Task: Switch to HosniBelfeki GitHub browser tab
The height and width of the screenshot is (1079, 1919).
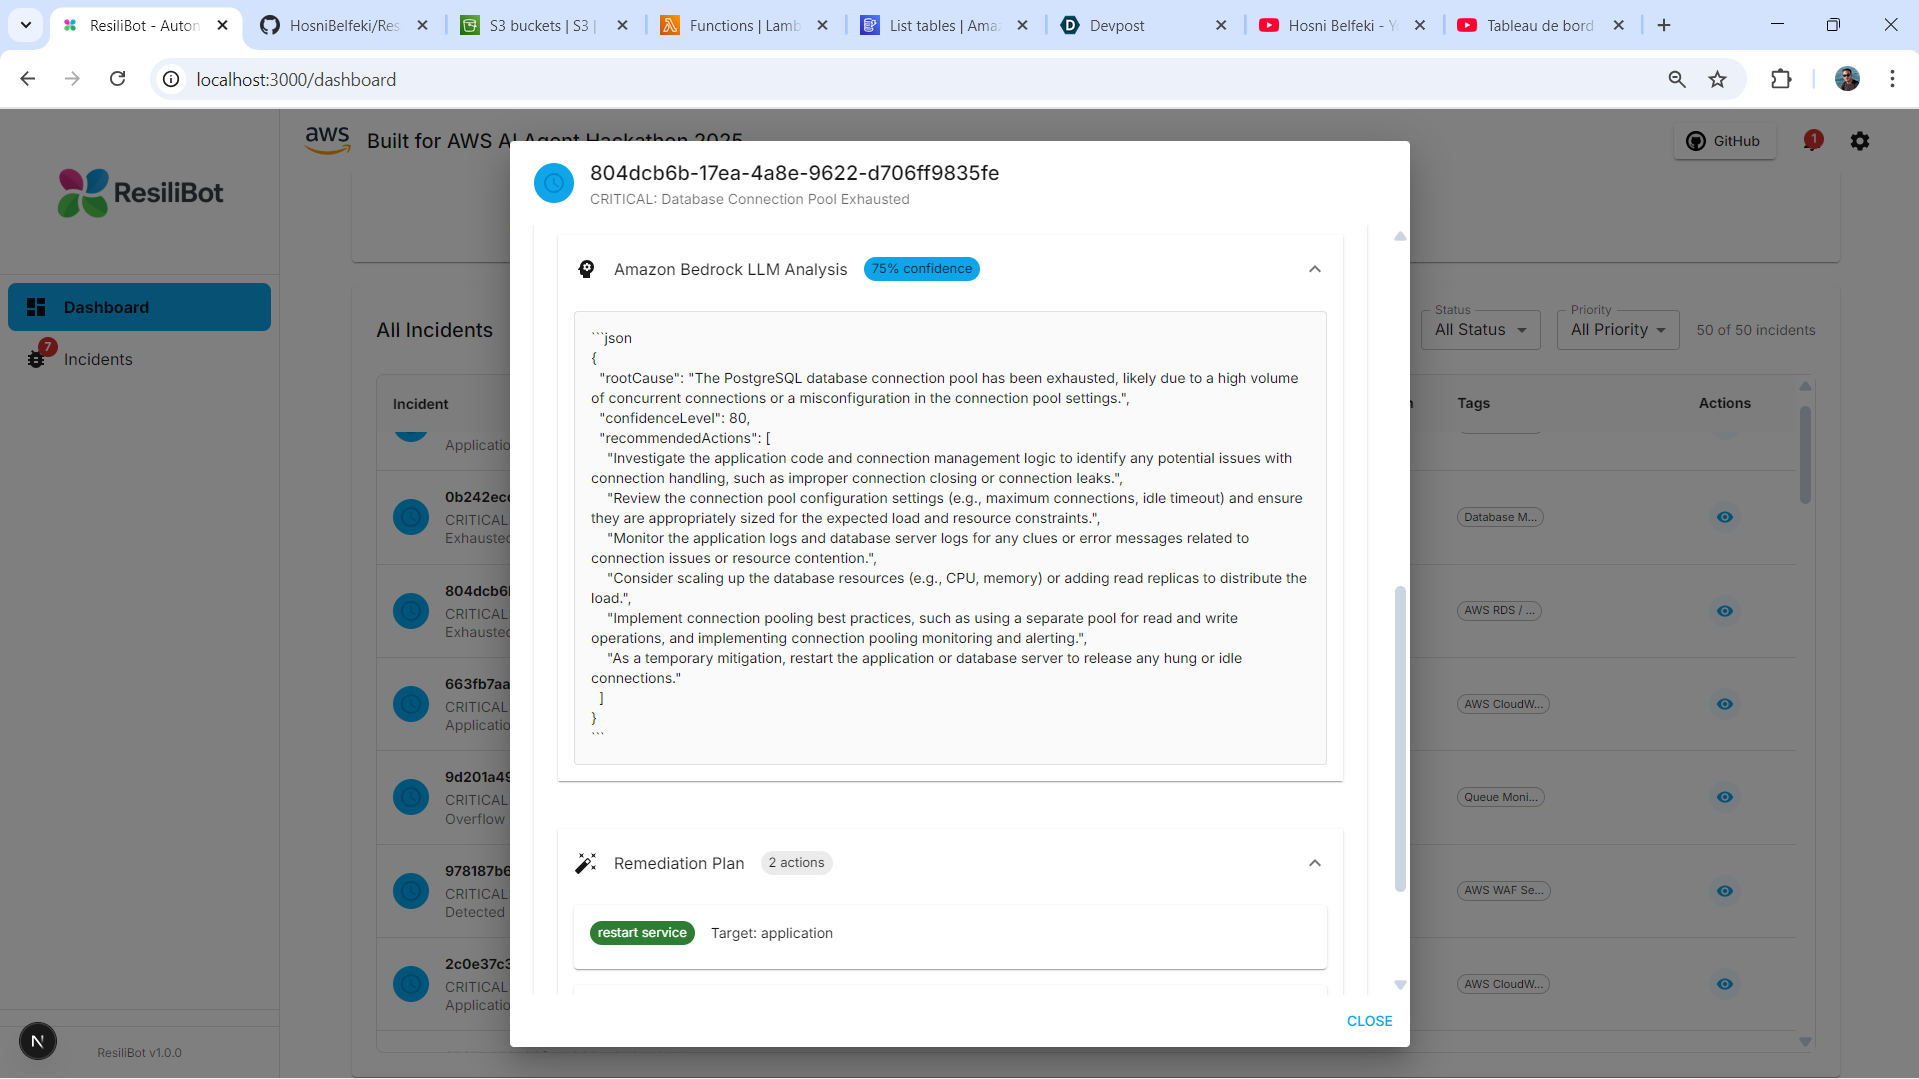Action: 344,25
